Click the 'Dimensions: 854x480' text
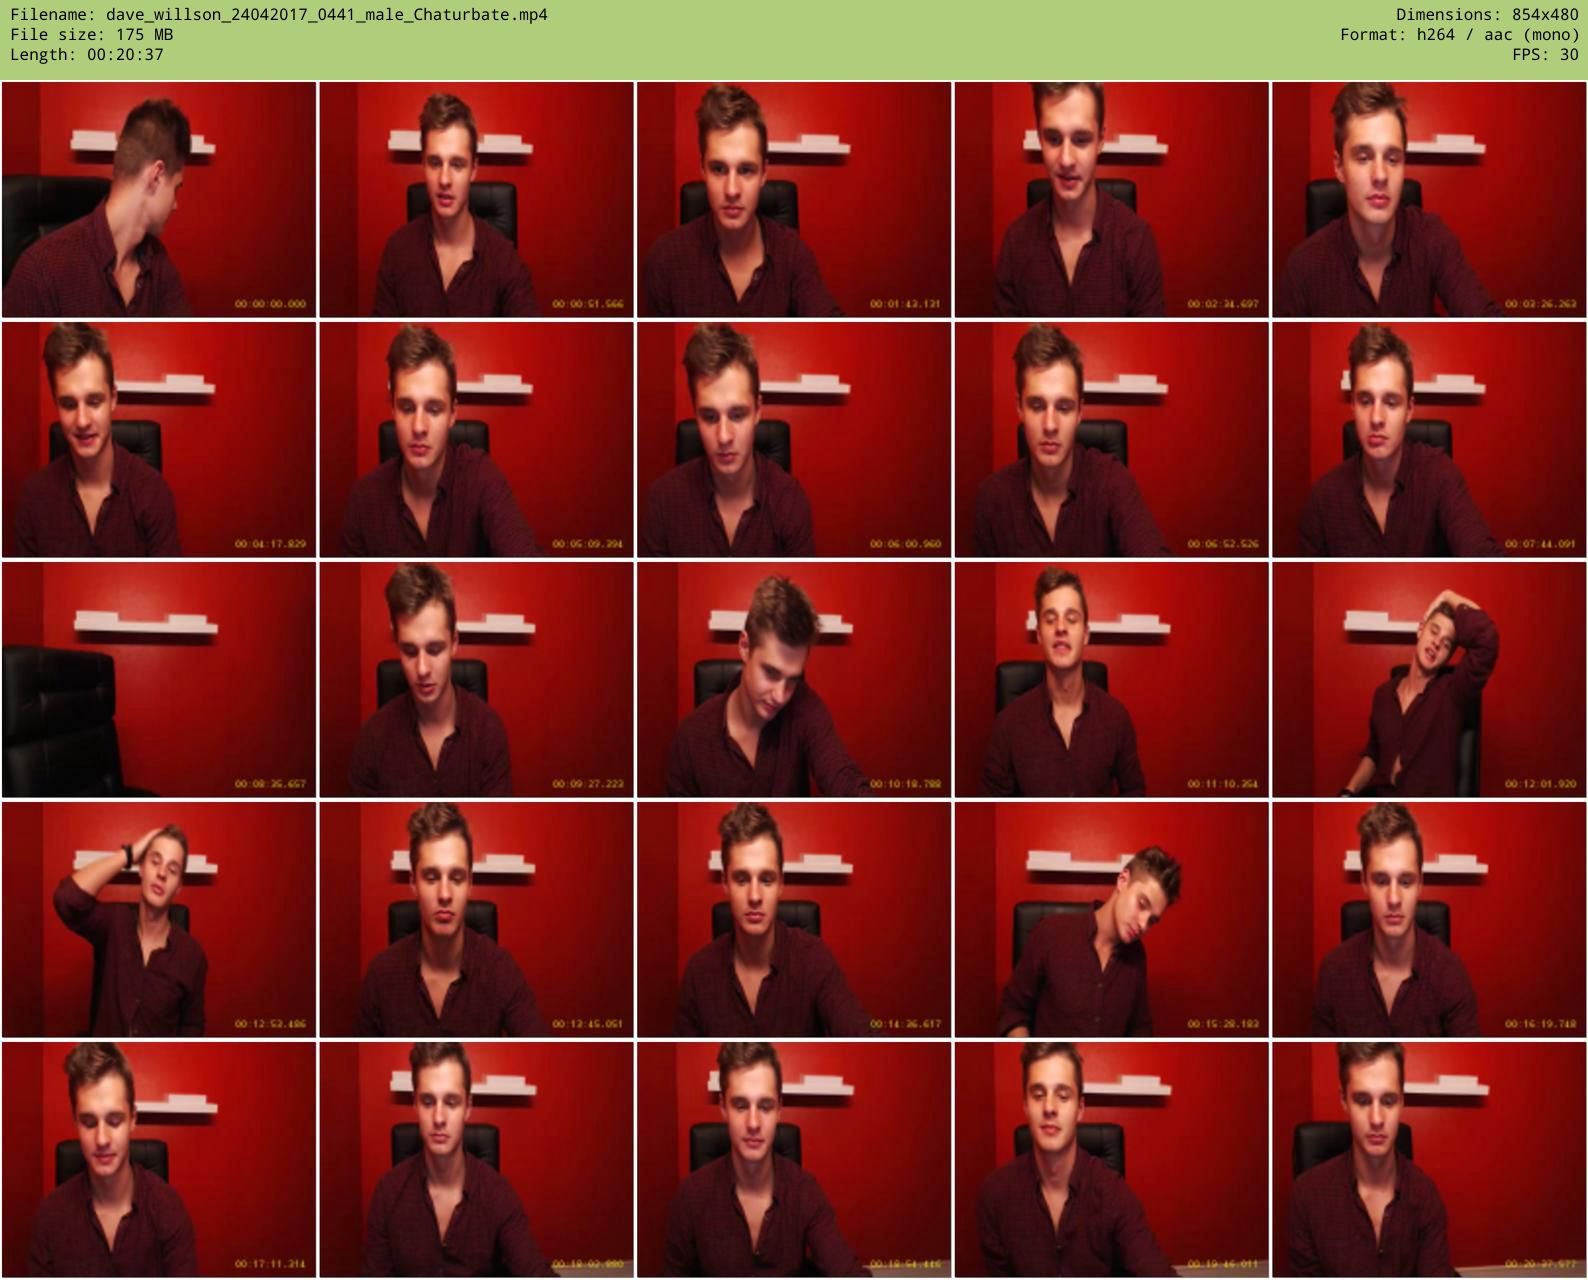1588x1280 pixels. (x=1487, y=15)
